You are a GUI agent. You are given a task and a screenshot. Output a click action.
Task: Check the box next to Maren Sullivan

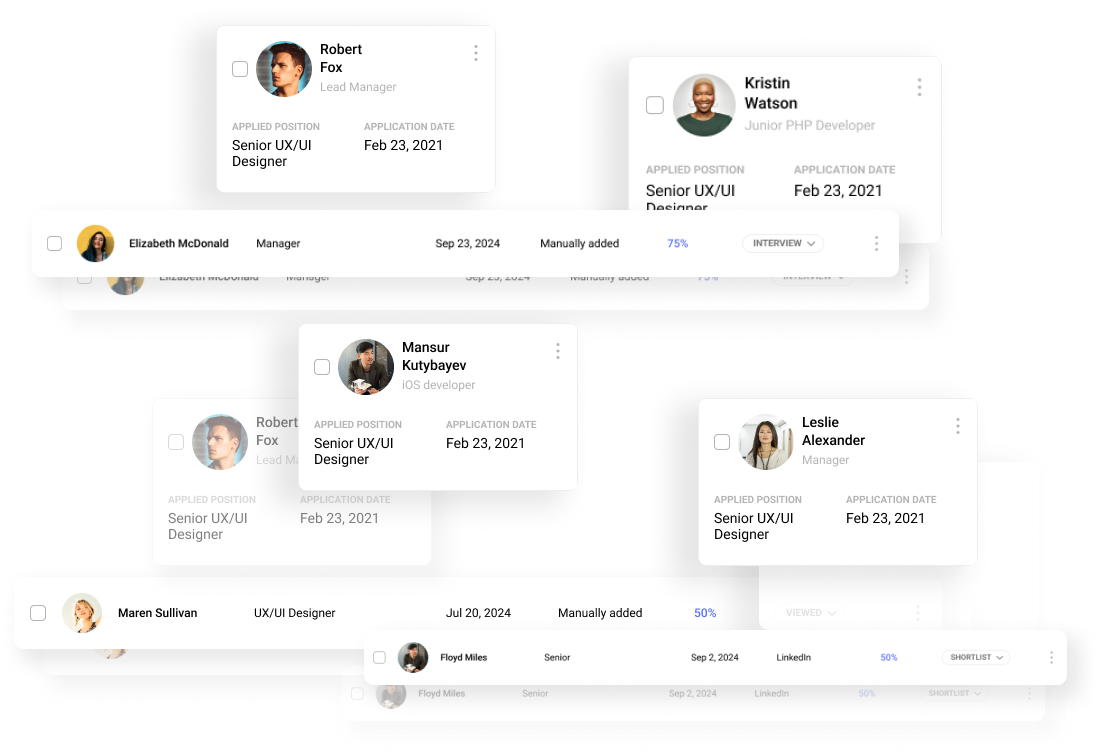(38, 612)
